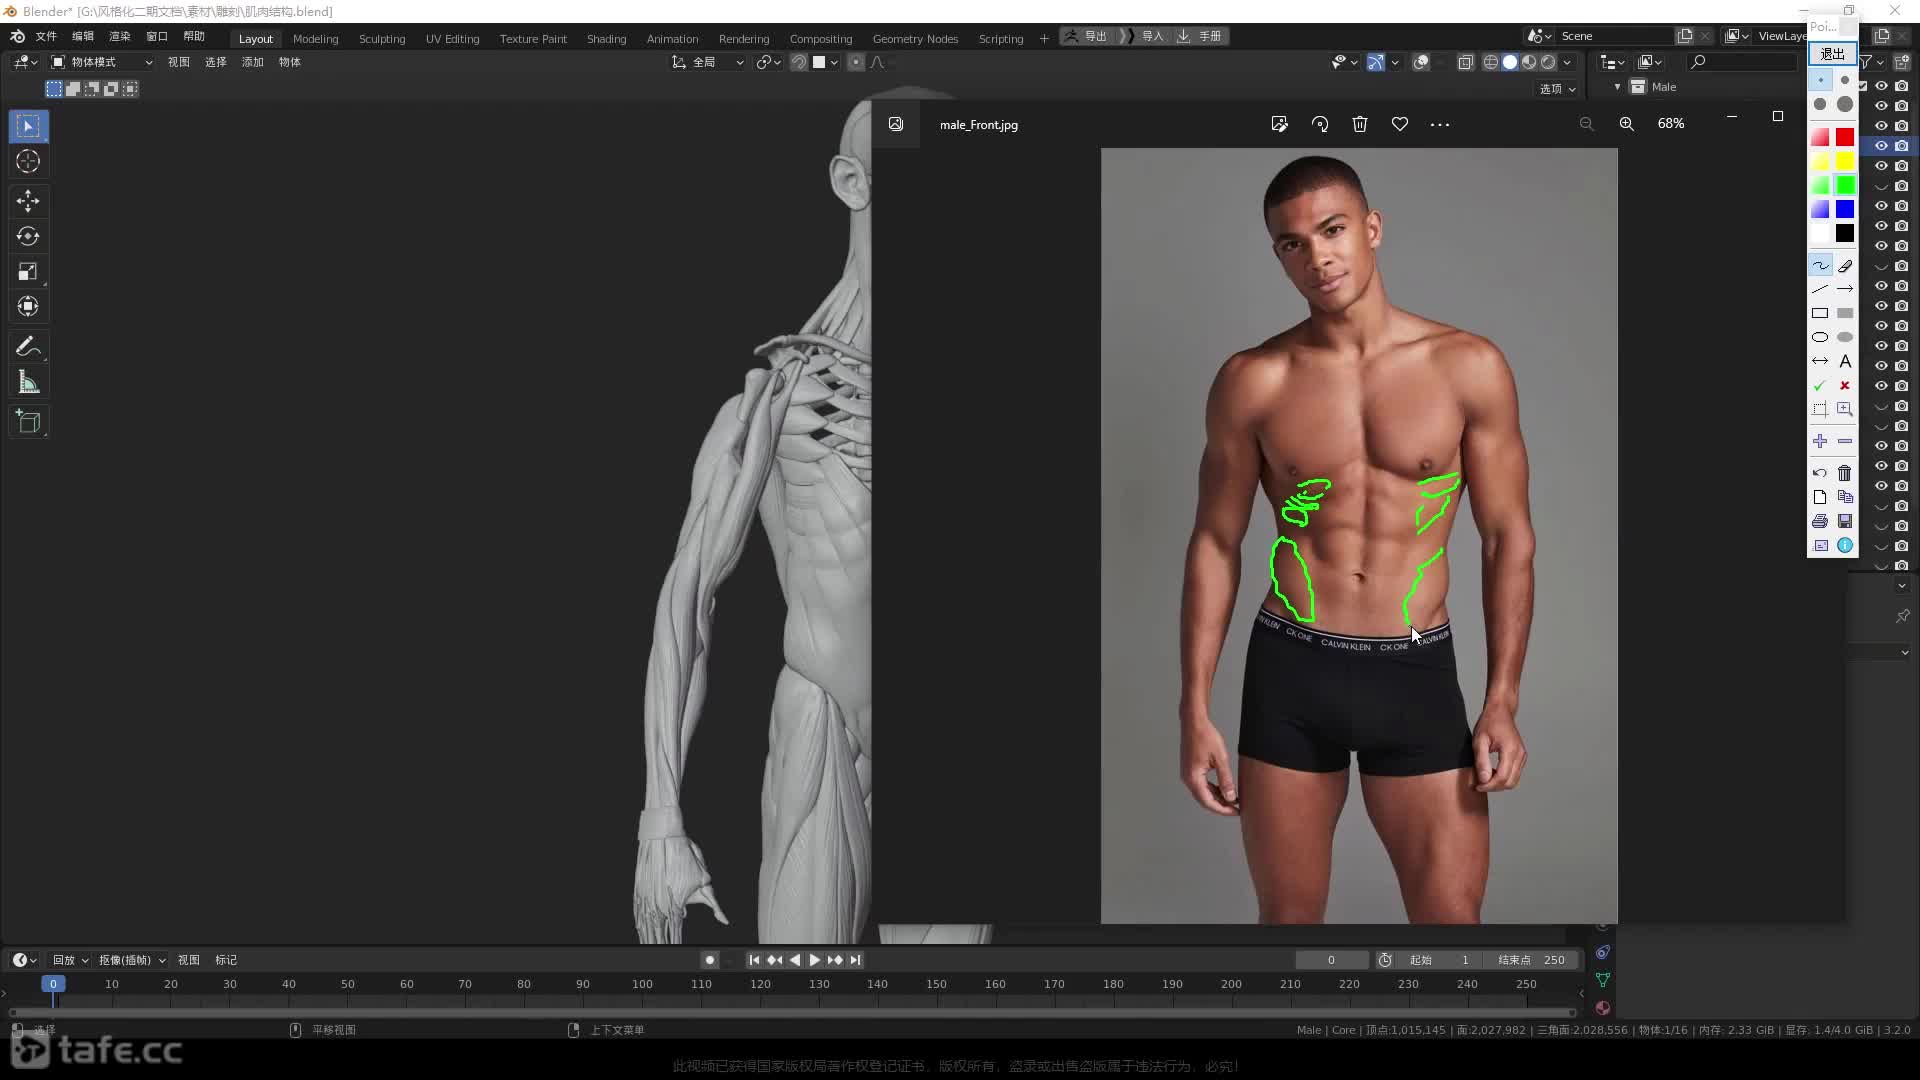Collapse the Male collection in outliner
This screenshot has width=1920, height=1080.
[x=1617, y=87]
